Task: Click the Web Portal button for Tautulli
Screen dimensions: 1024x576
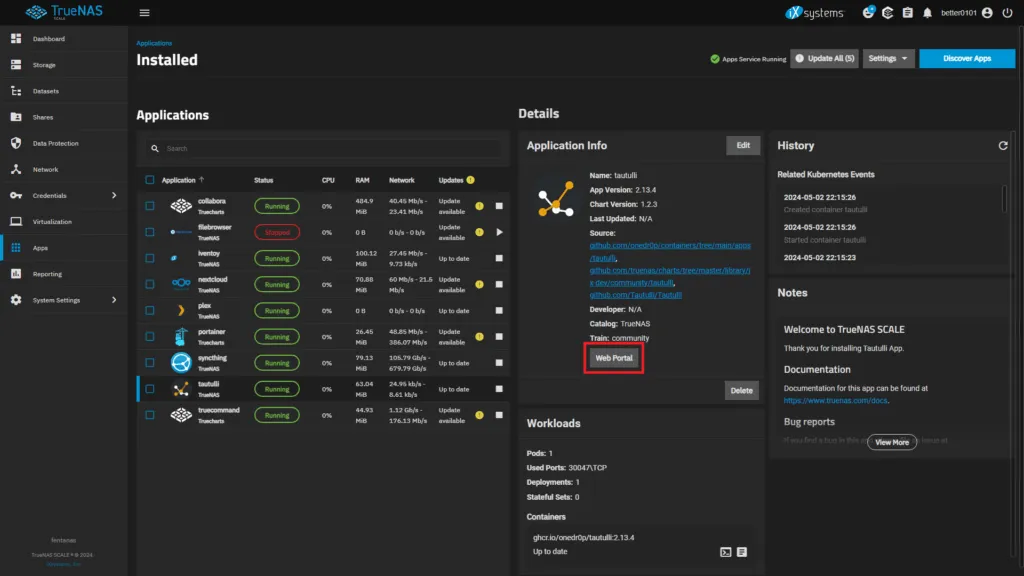Action: (613, 357)
